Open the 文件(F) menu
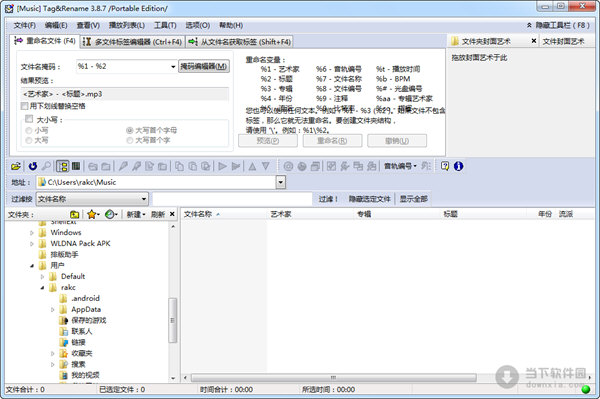This screenshot has height=399, width=600. tap(25, 25)
